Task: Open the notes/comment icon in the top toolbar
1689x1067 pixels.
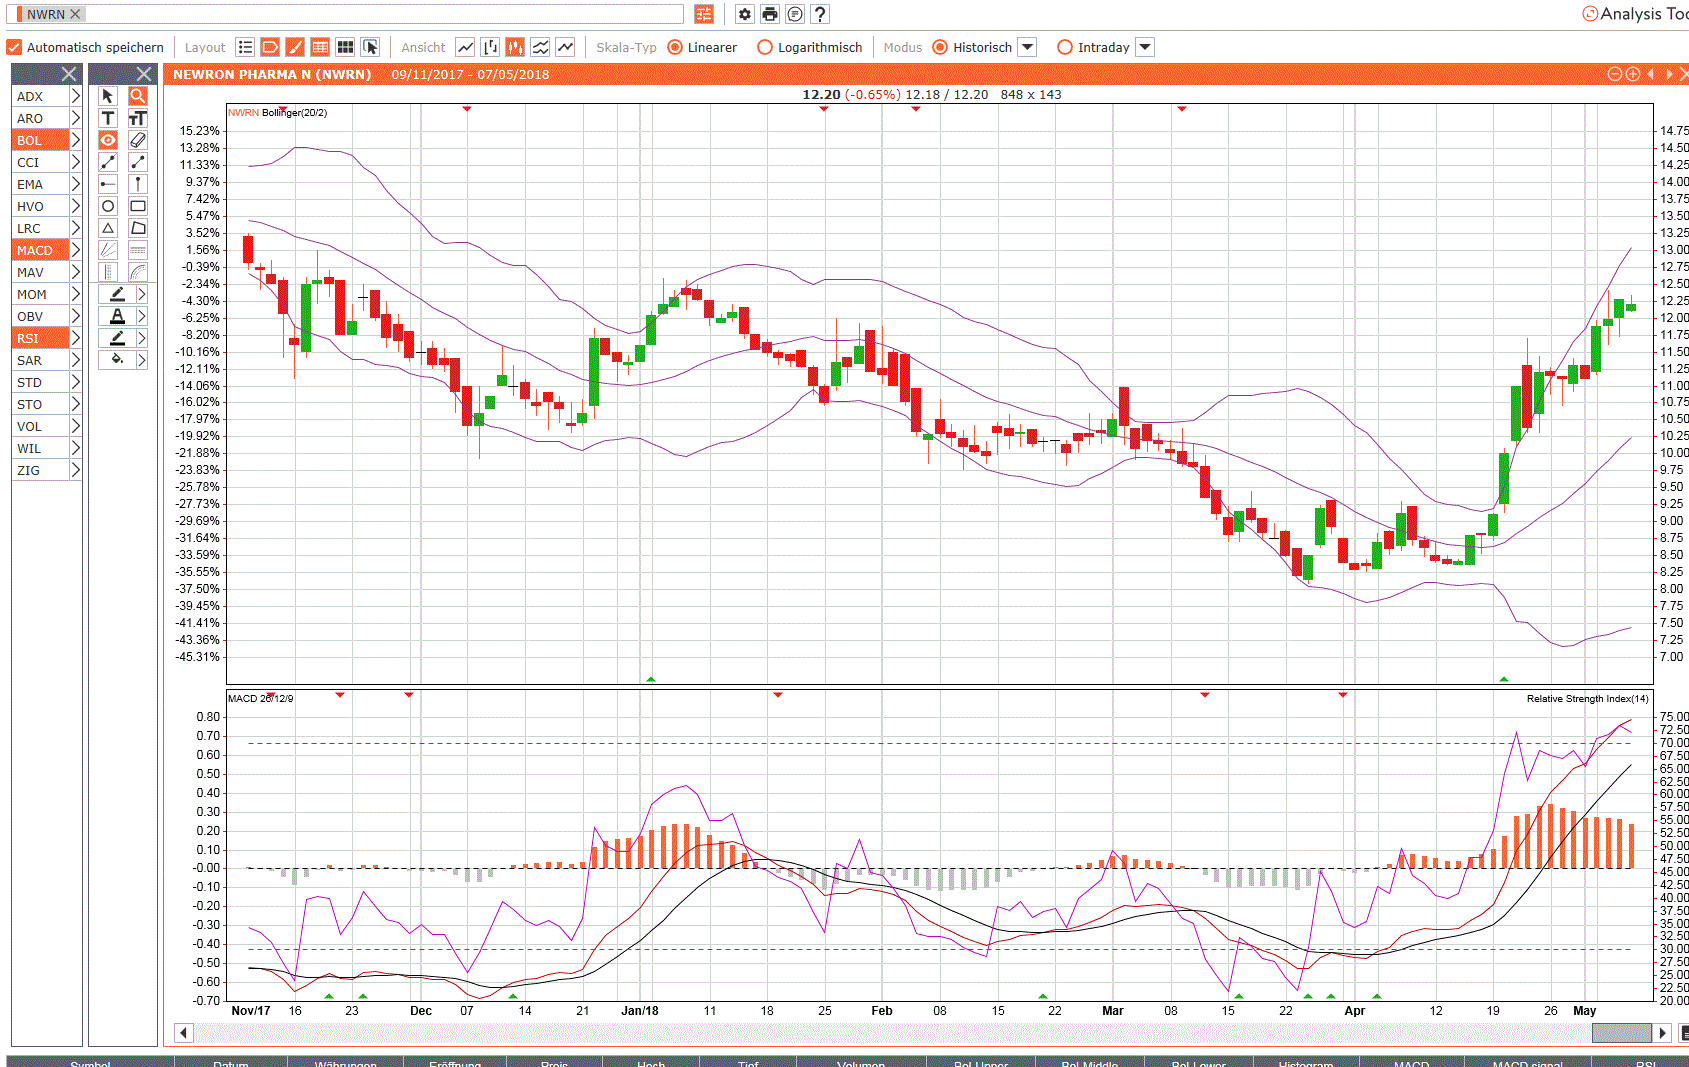Action: [x=795, y=14]
